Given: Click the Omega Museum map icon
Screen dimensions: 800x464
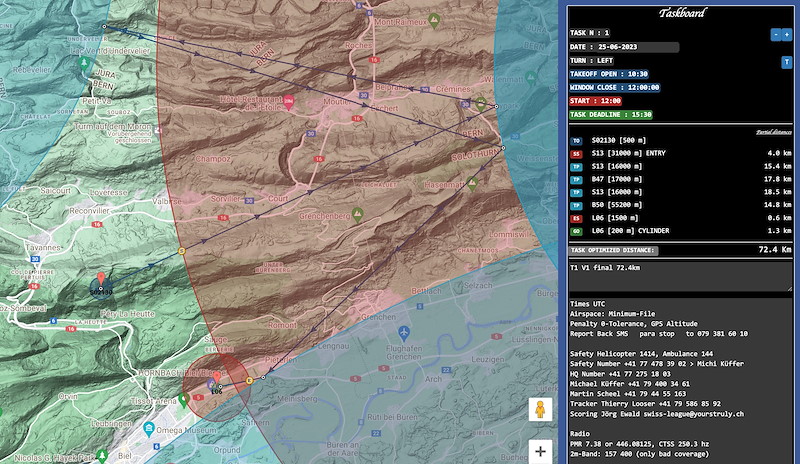Looking at the screenshot, I should [149, 430].
